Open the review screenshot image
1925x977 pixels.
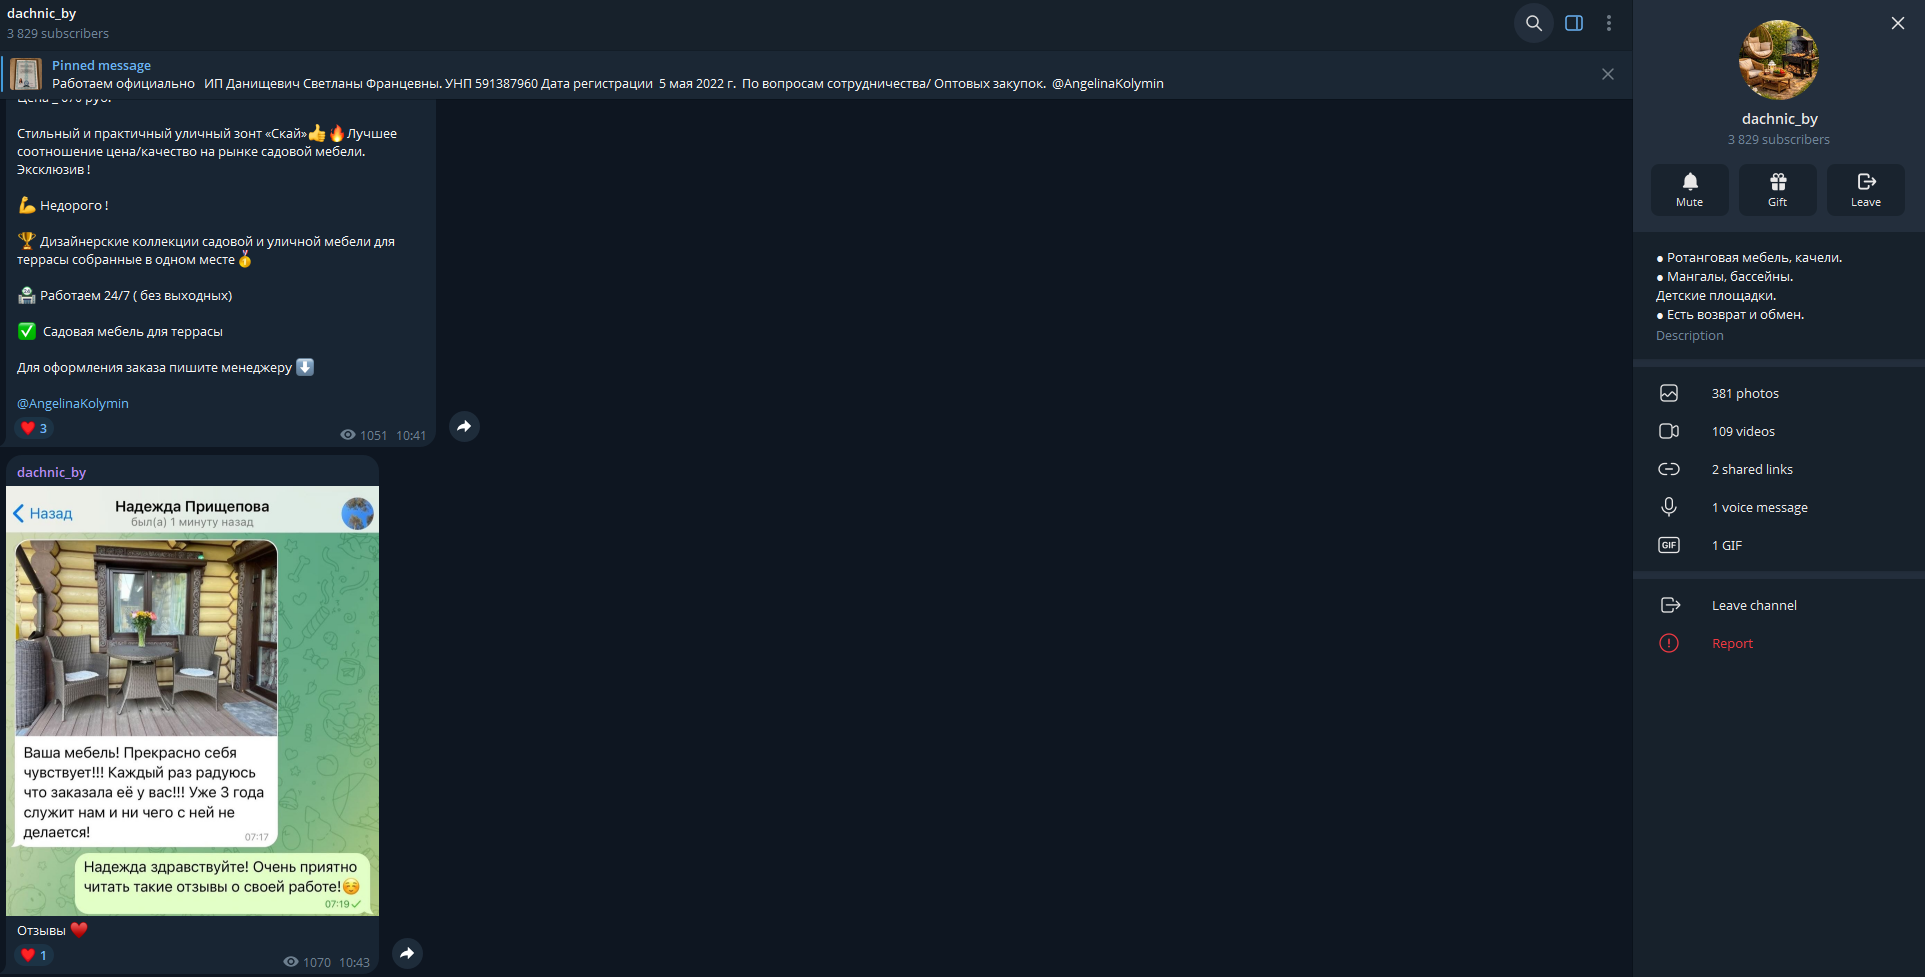(x=192, y=700)
